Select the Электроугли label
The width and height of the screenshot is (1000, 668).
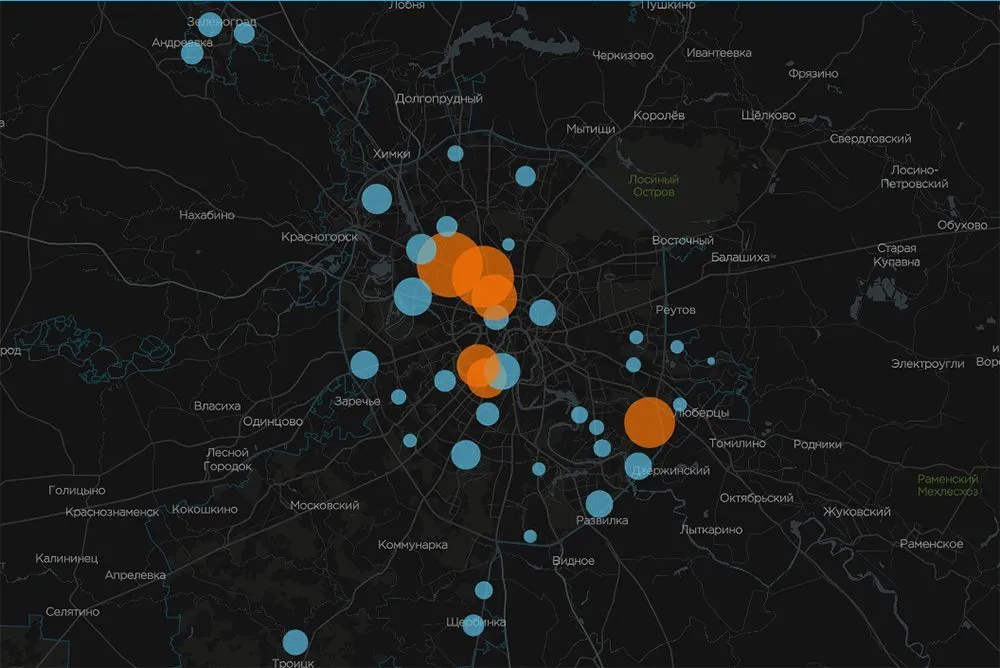[x=927, y=364]
